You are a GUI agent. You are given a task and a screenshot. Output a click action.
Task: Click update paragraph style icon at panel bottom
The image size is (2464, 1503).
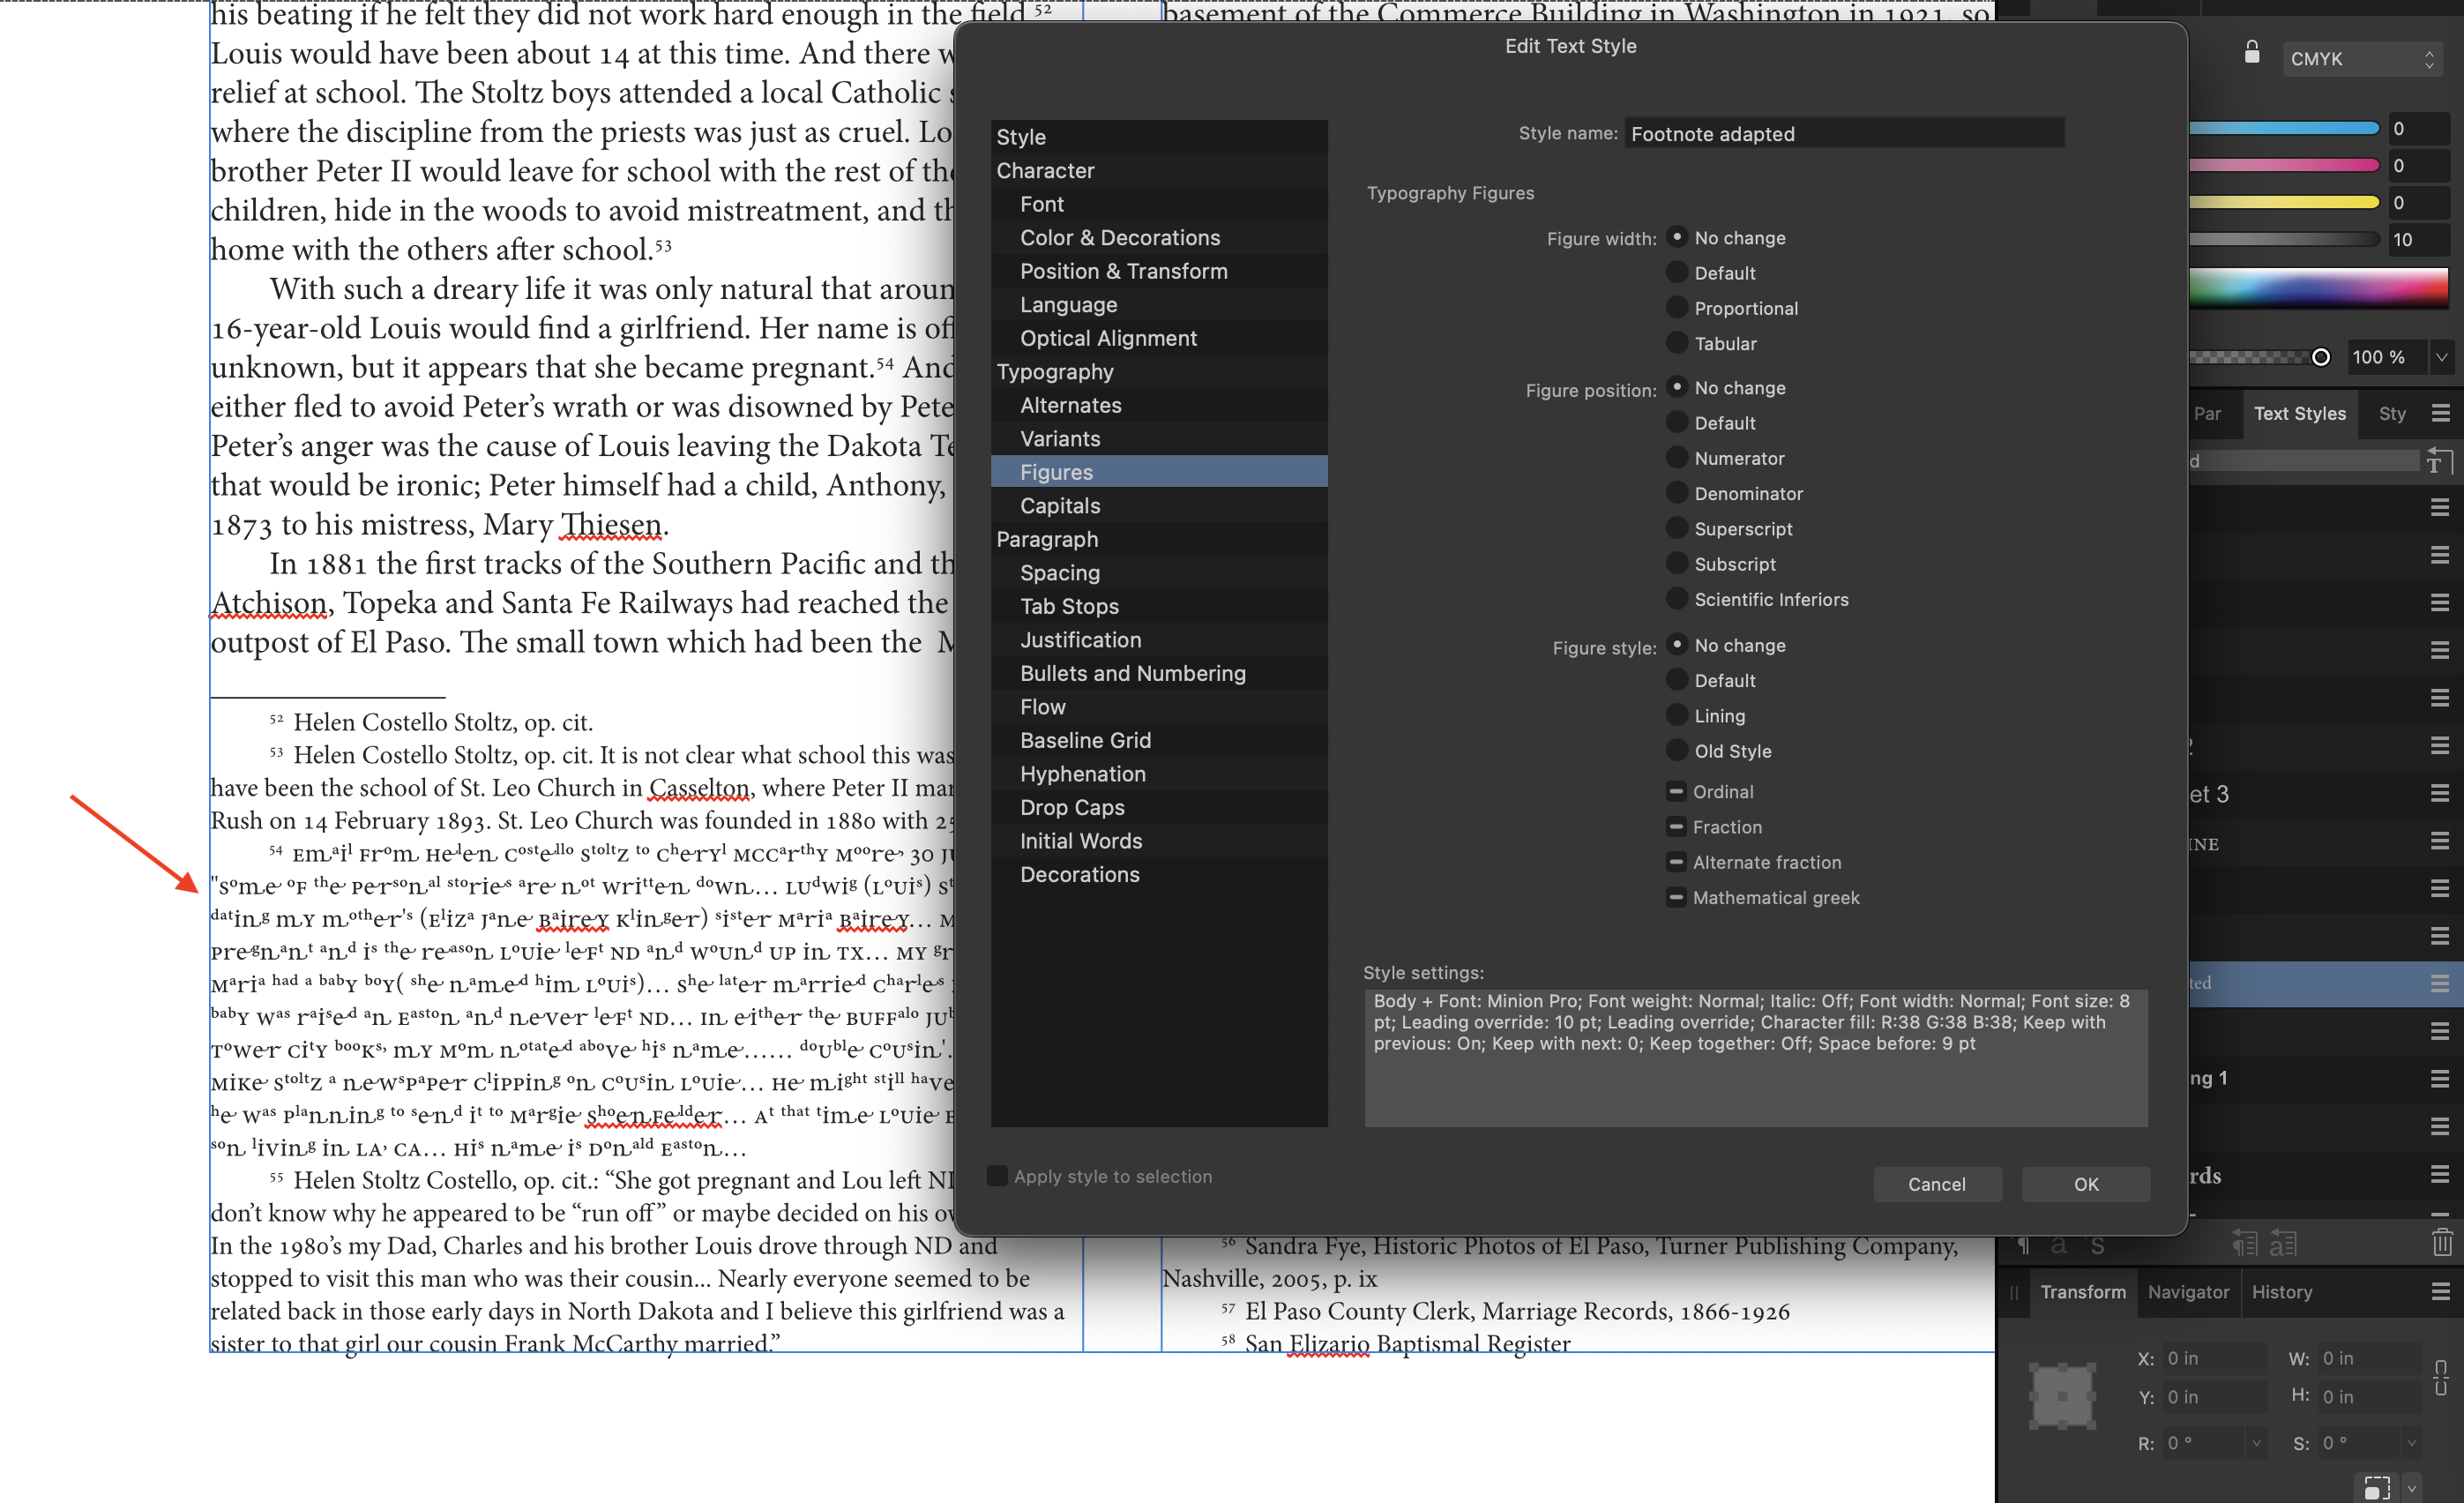click(2245, 1243)
